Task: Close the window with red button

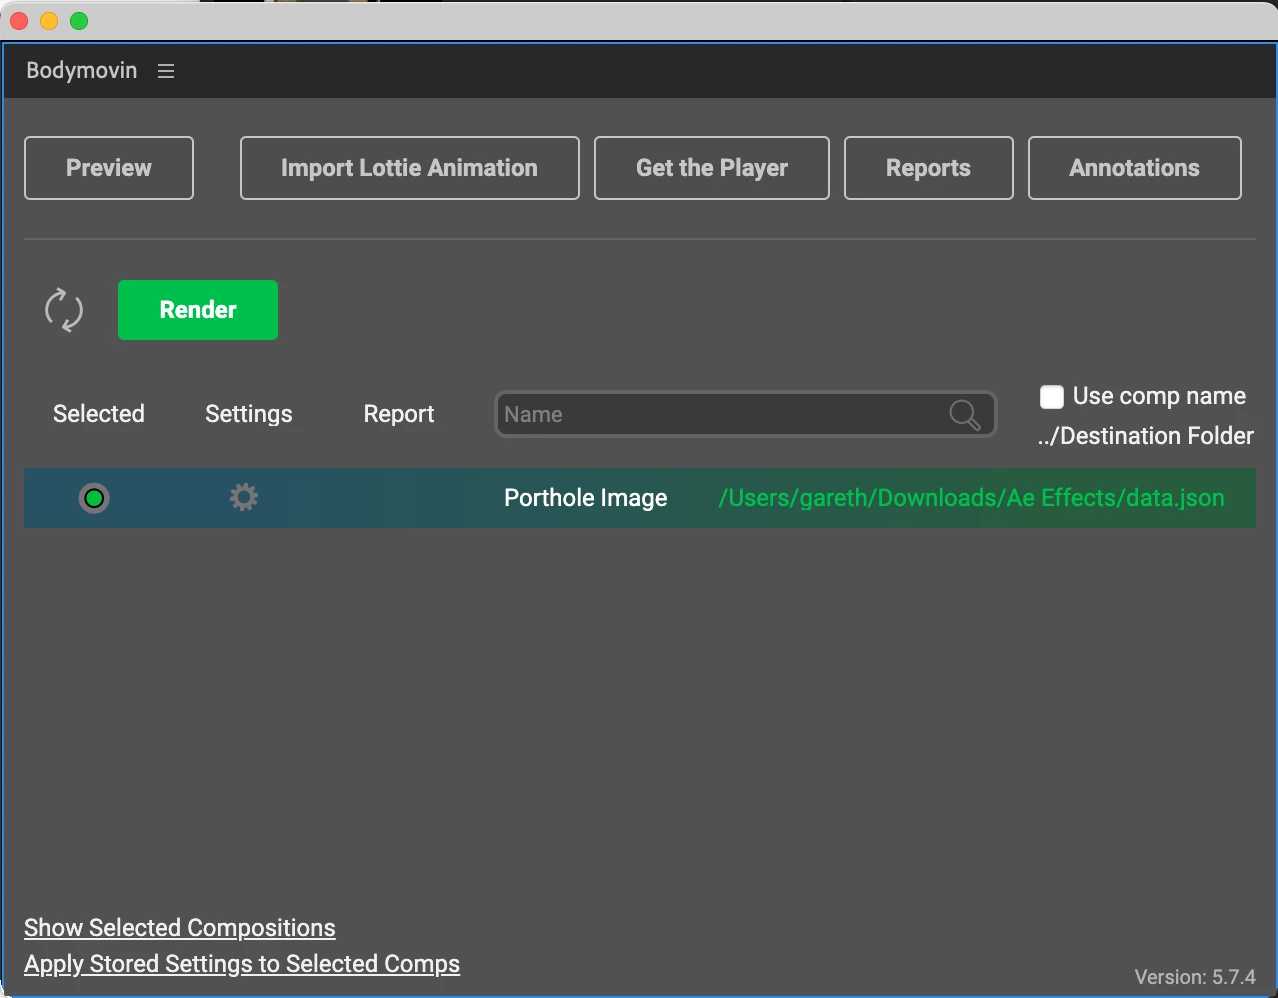Action: 19,21
